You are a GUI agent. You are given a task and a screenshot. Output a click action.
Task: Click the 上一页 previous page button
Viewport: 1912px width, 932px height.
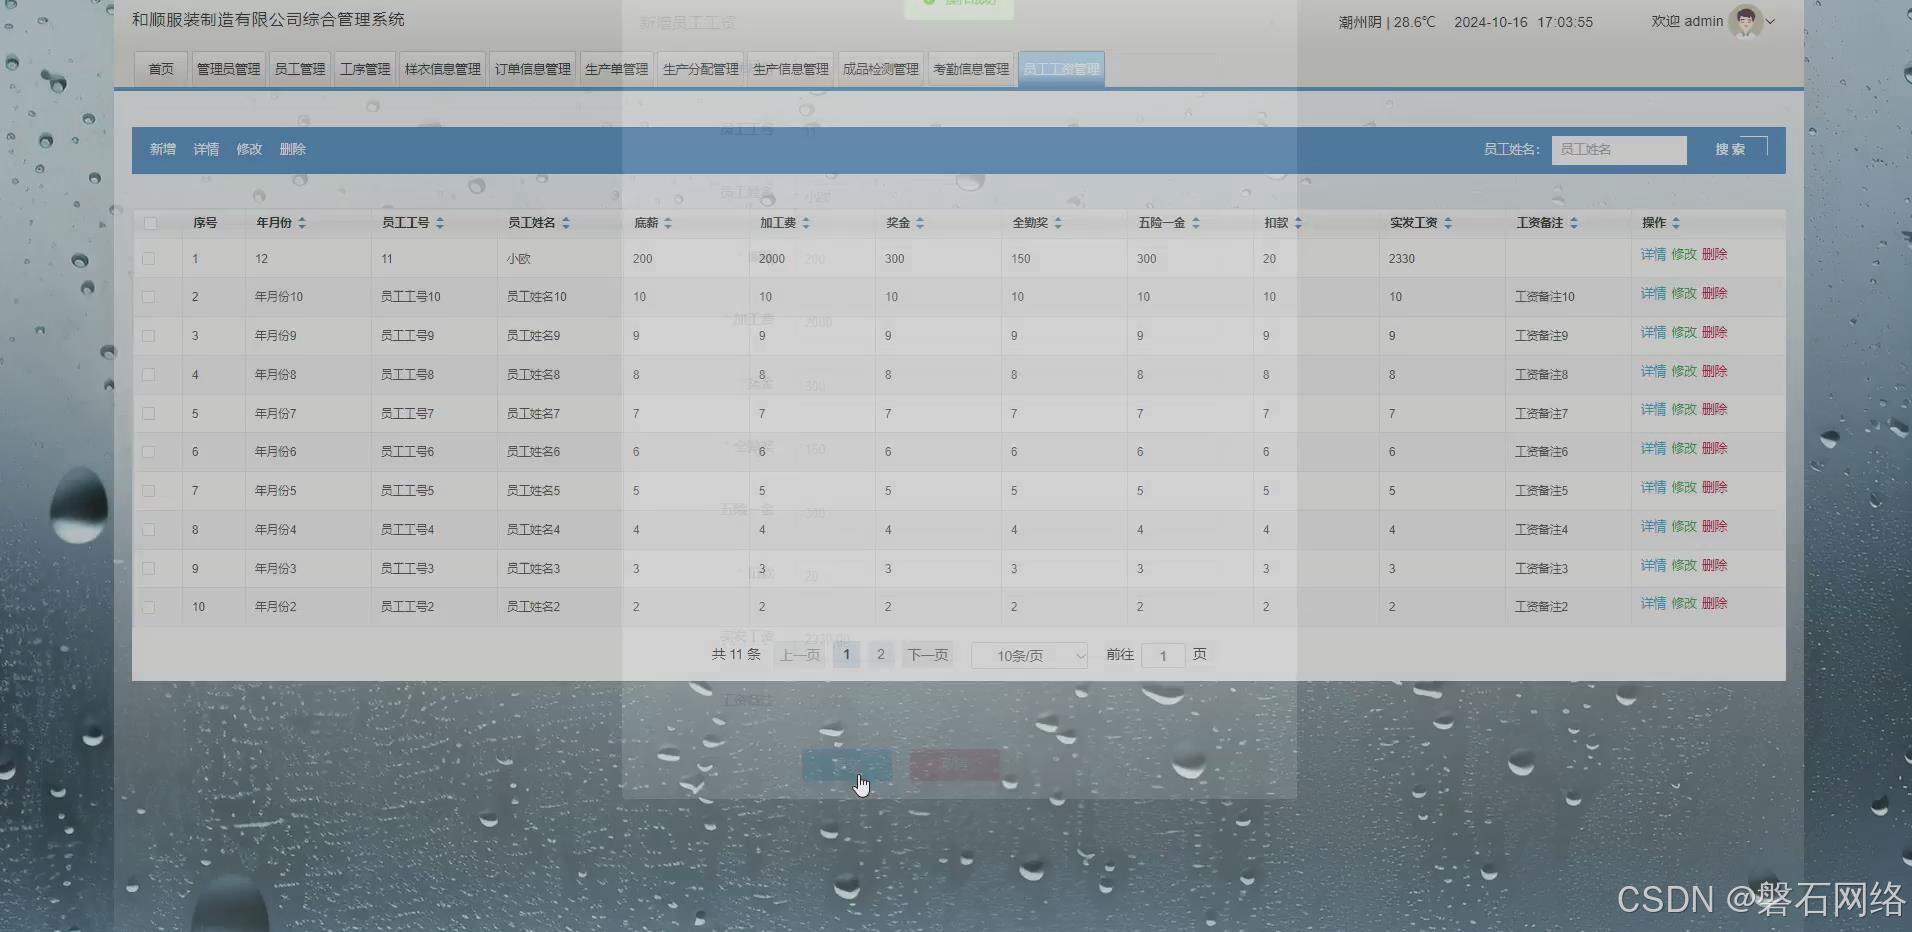click(800, 655)
